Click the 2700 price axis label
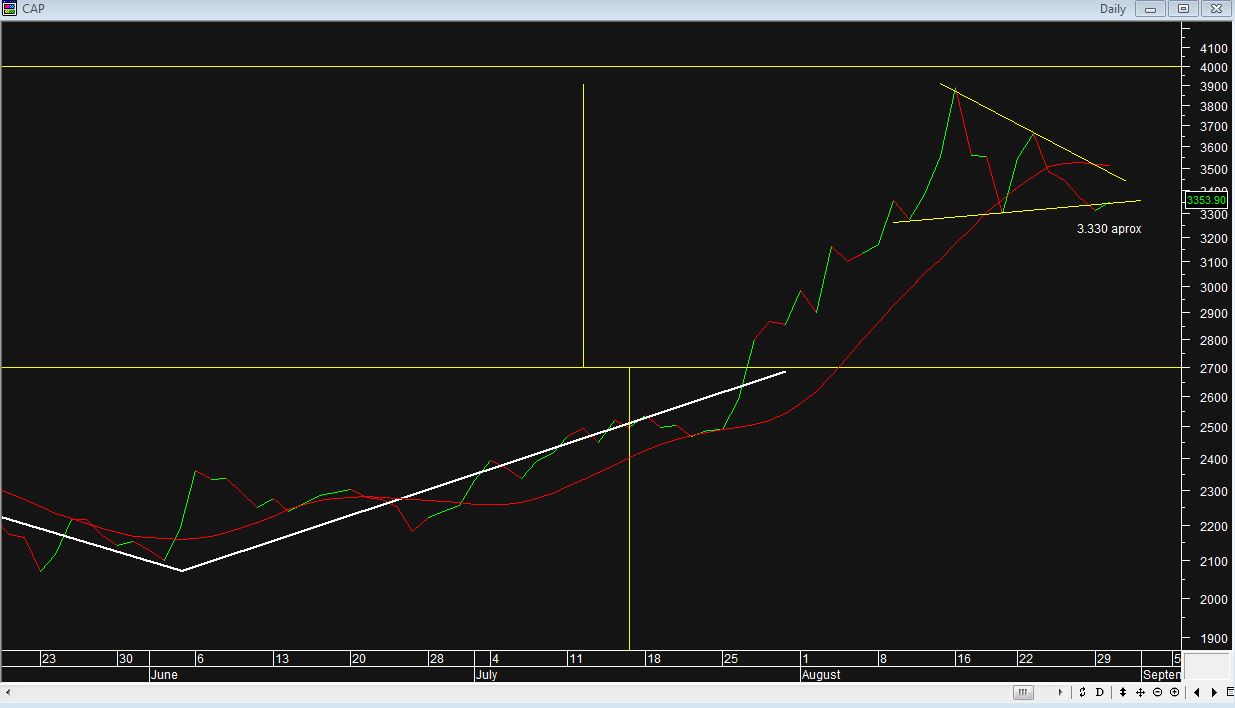Image resolution: width=1235 pixels, height=708 pixels. (1214, 369)
